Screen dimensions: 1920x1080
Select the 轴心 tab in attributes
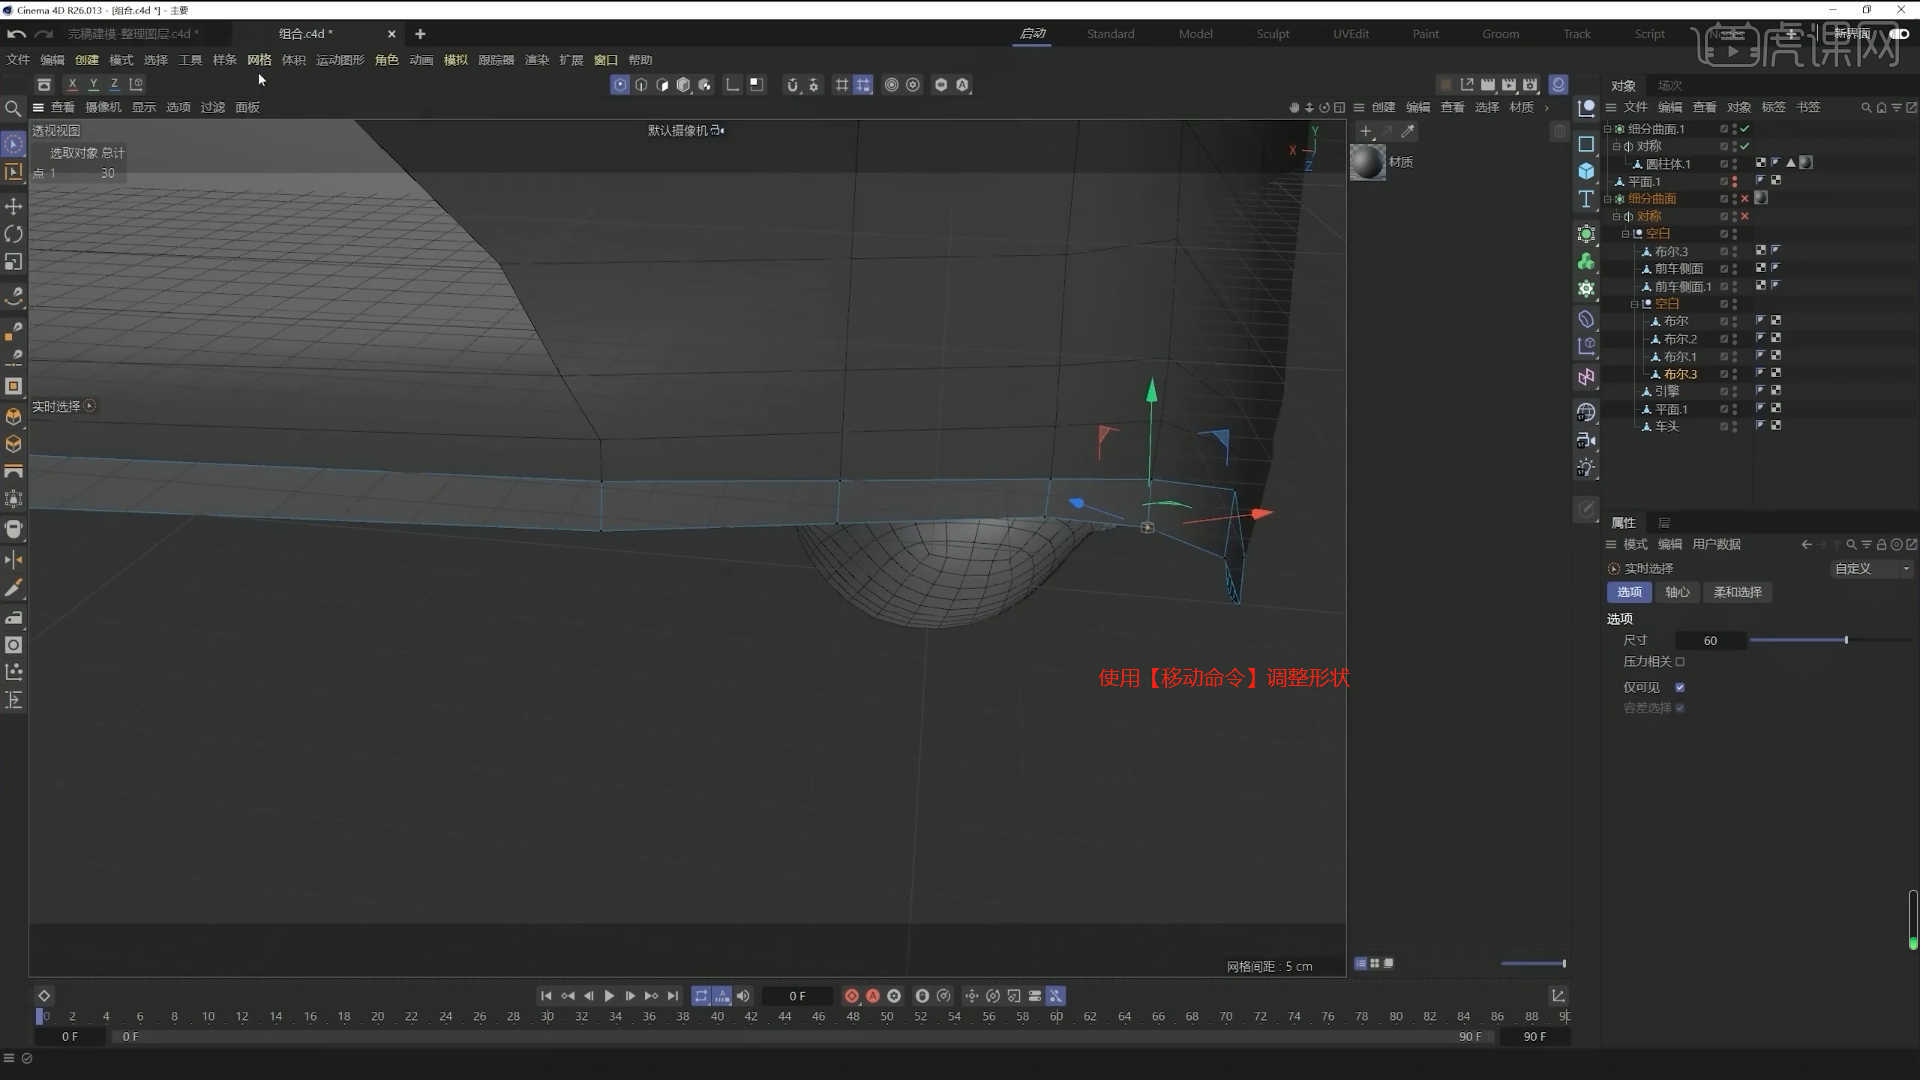coord(1677,593)
